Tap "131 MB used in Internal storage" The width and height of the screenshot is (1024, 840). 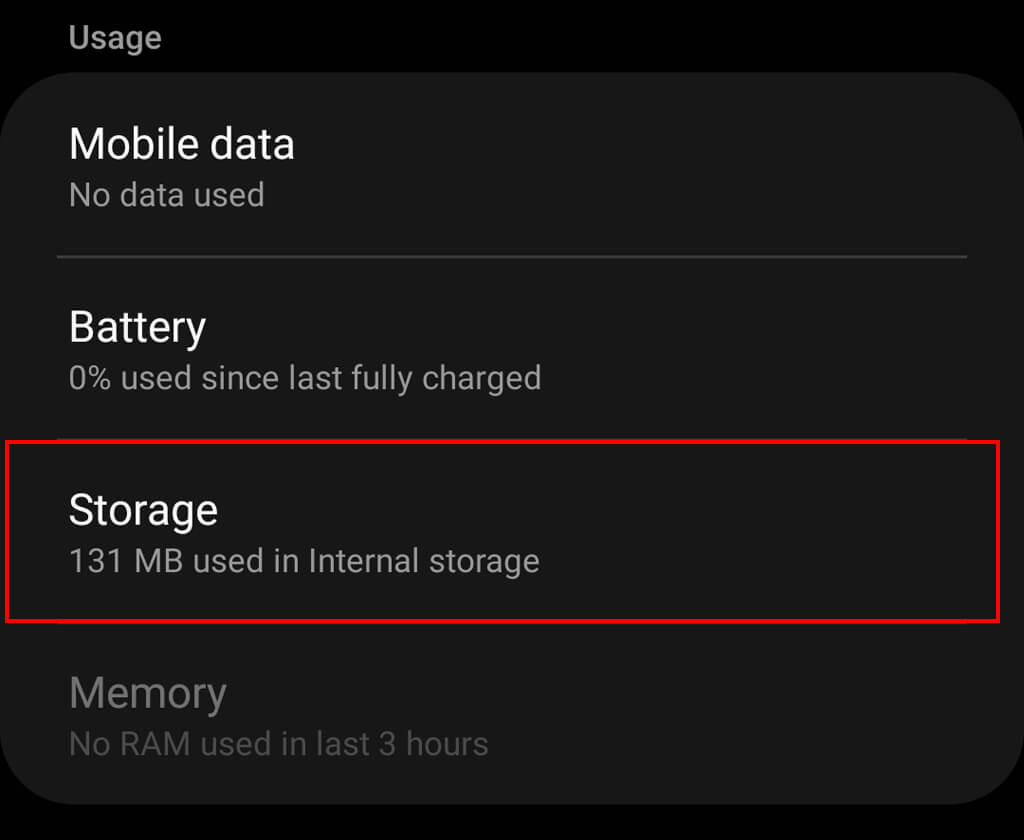coord(304,561)
